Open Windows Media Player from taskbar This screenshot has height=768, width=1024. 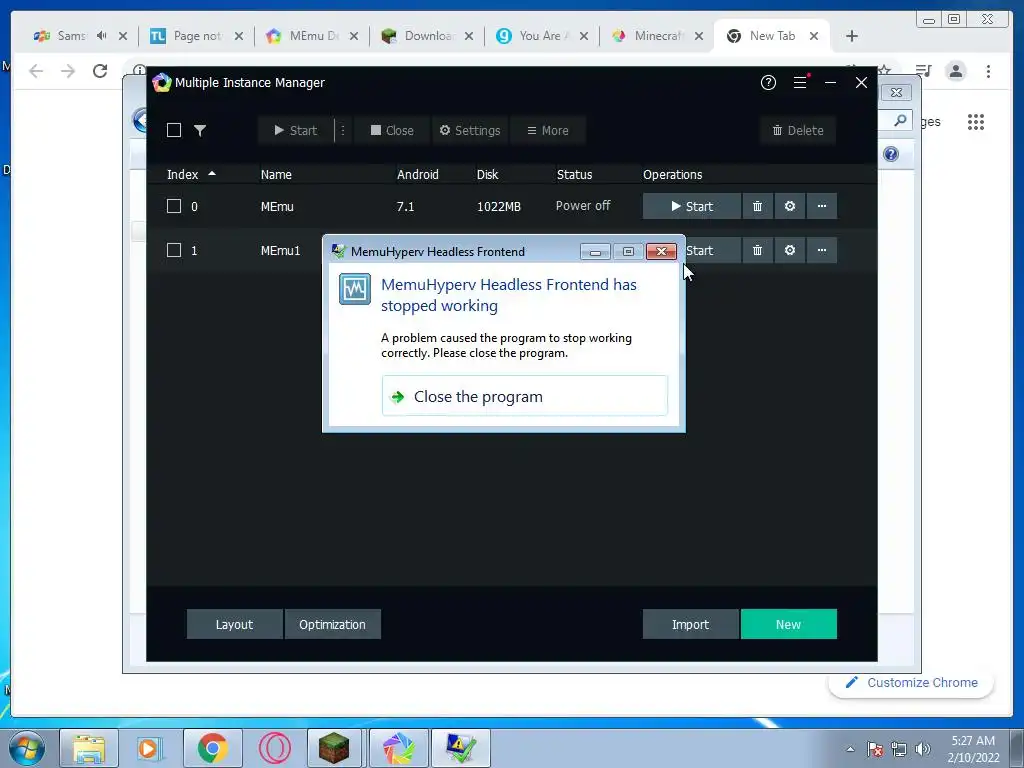[150, 748]
